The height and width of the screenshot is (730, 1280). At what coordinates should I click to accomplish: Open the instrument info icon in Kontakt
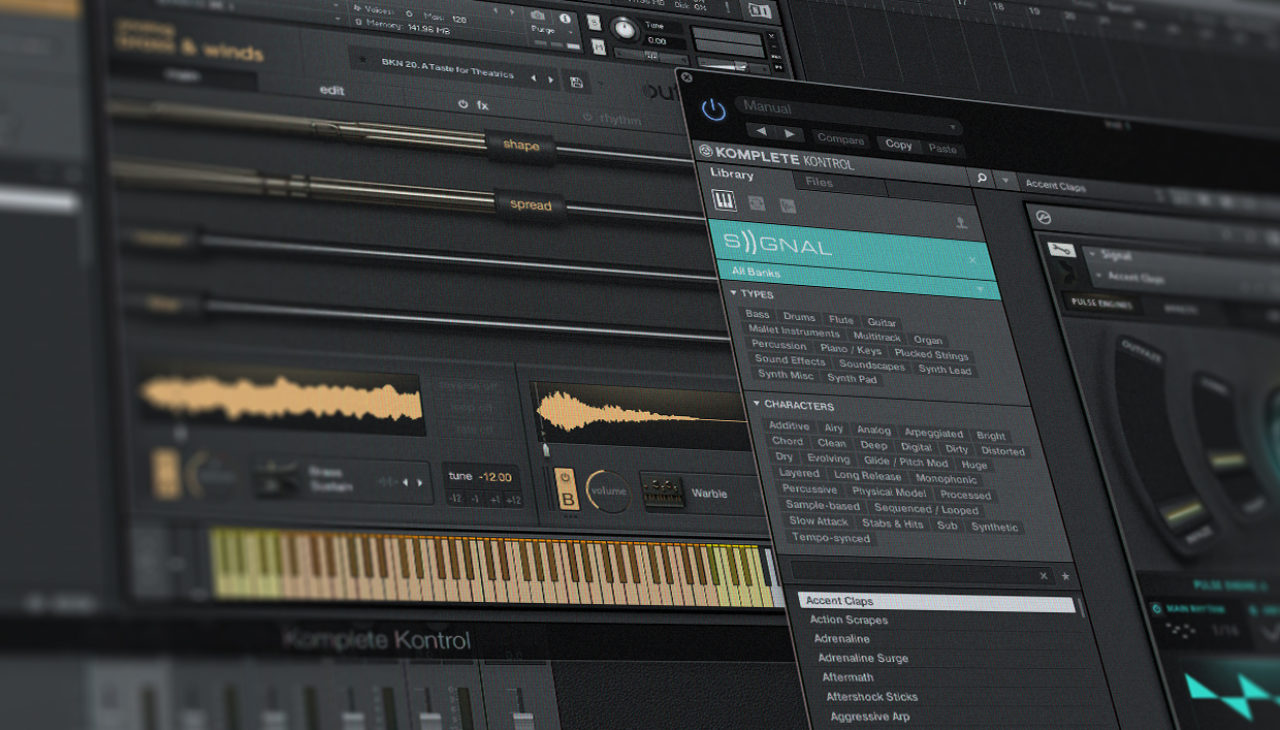(564, 18)
